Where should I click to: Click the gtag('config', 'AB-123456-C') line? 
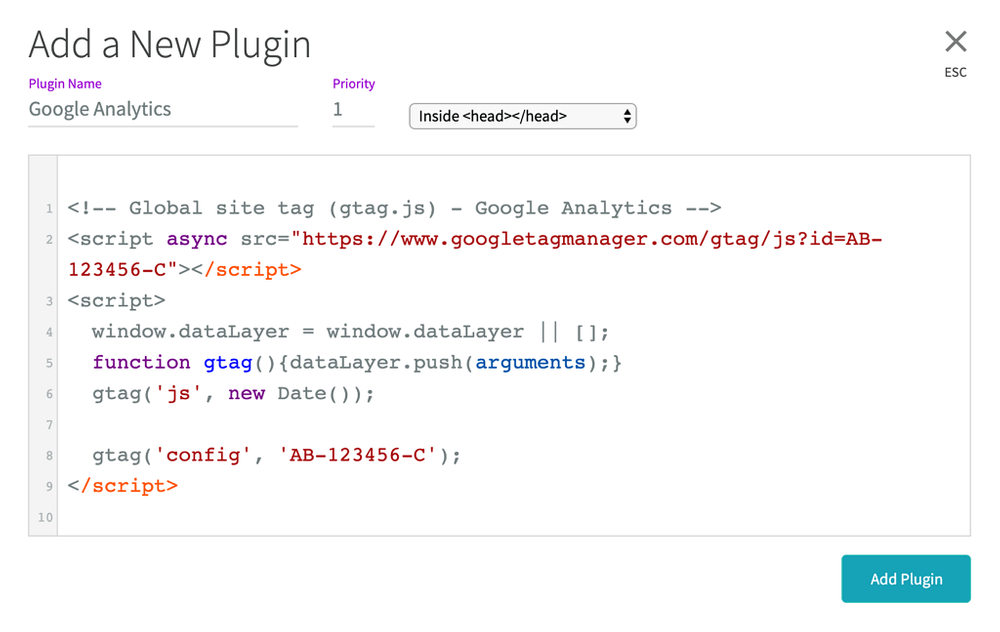click(x=276, y=455)
